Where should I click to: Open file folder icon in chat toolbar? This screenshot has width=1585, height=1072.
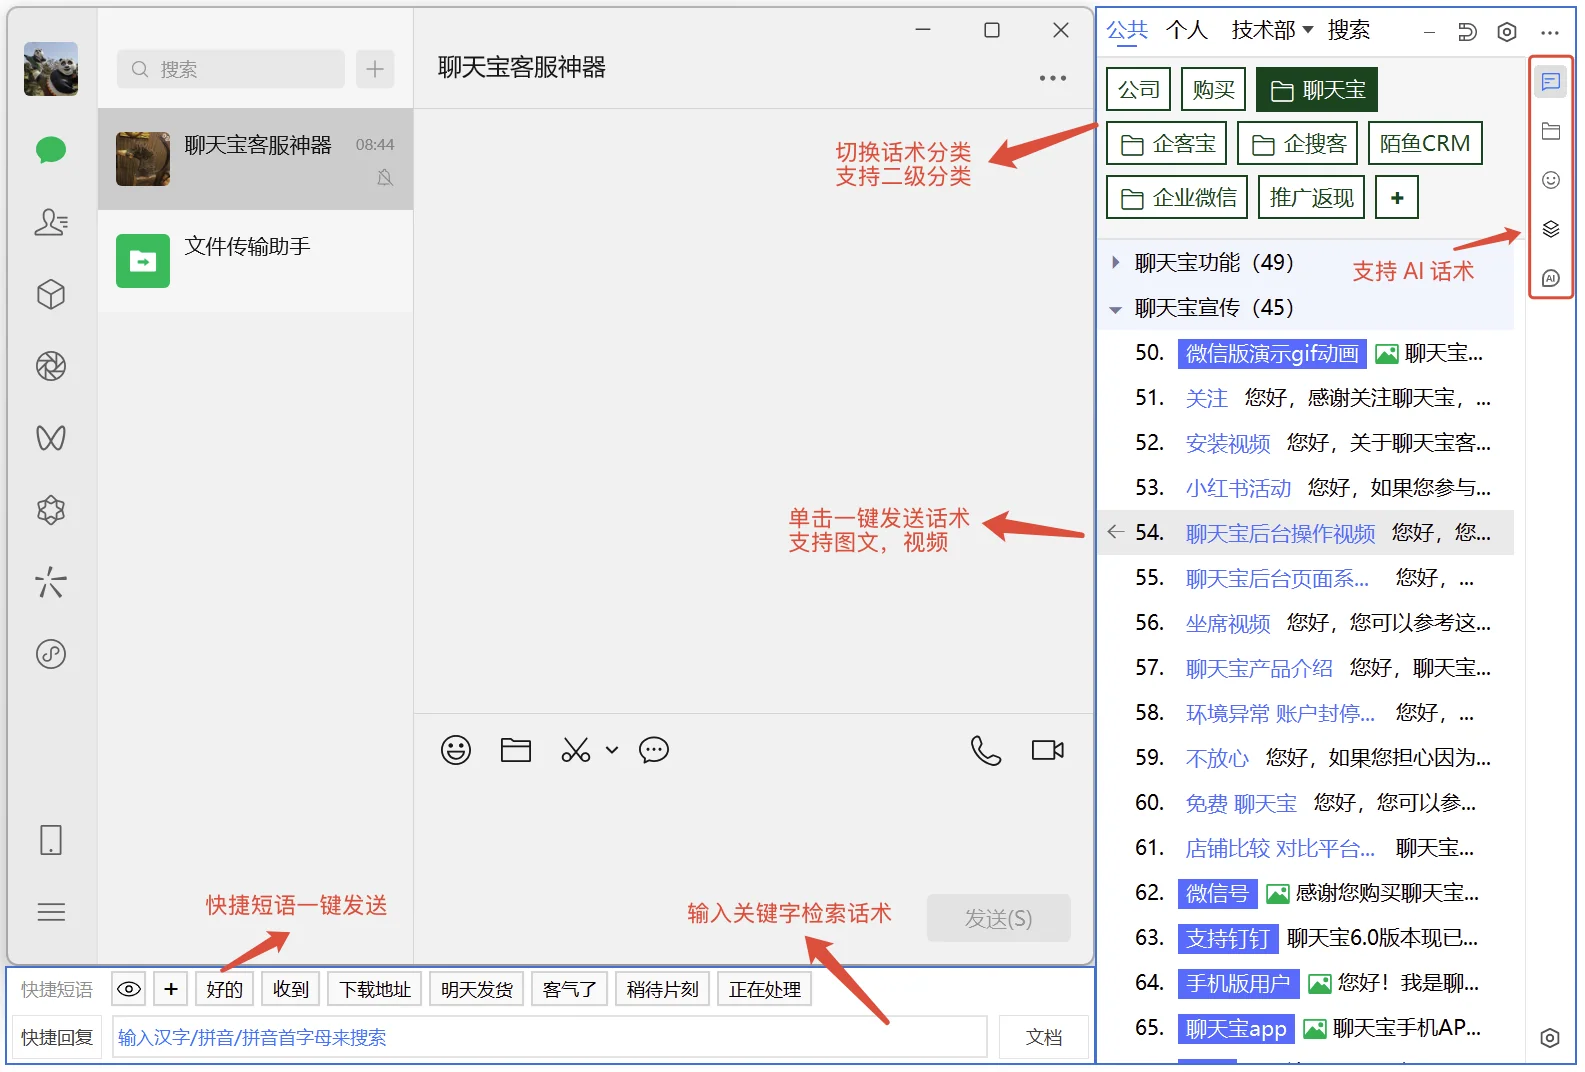pyautogui.click(x=516, y=750)
